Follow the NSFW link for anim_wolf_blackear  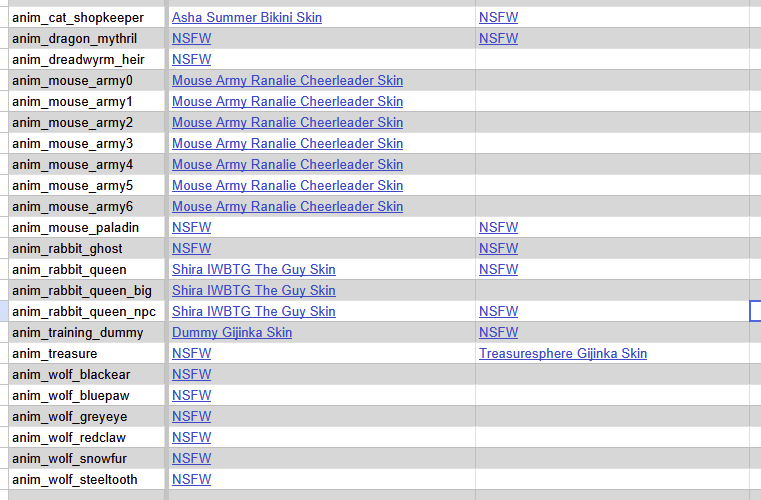pyautogui.click(x=191, y=375)
